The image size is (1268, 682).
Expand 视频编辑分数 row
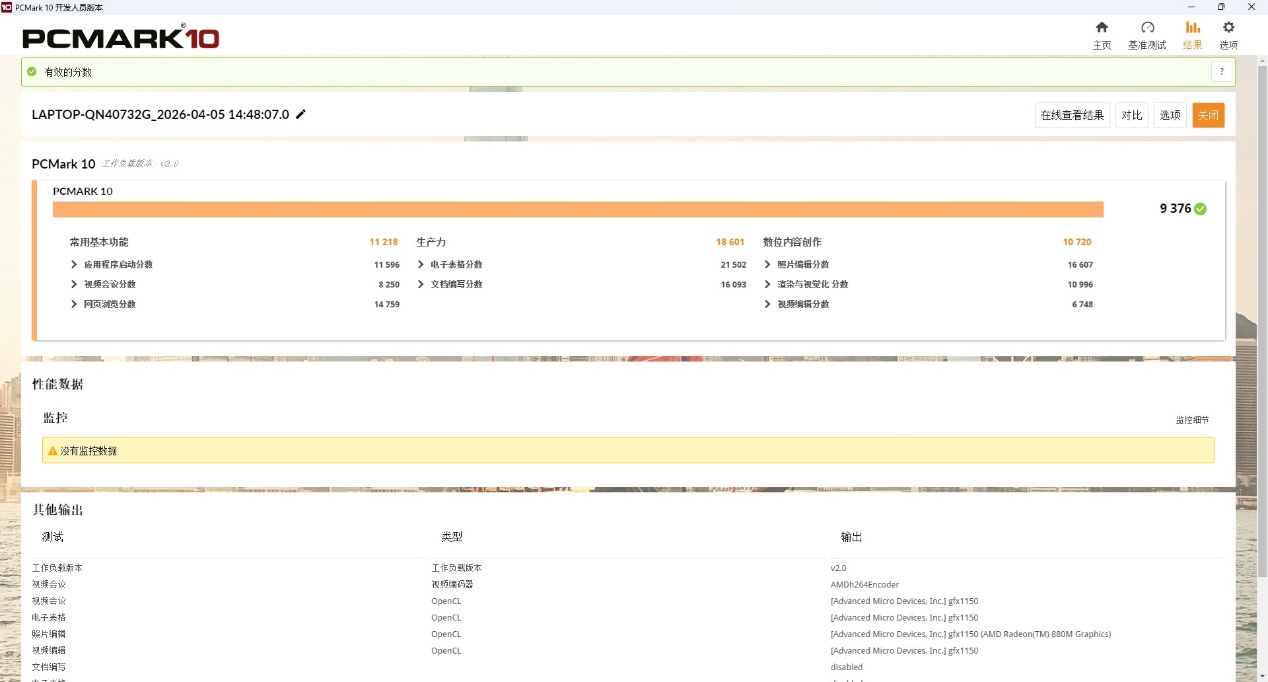[767, 304]
